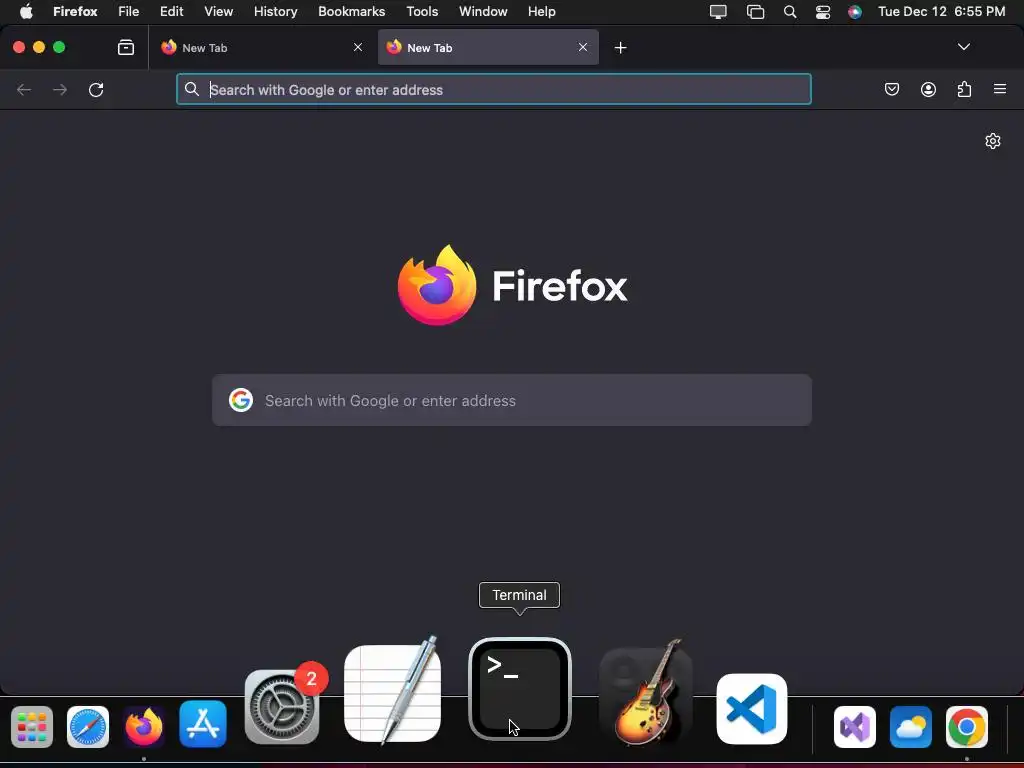Open the Firefox app menu in menu bar
This screenshot has height=768, width=1024.
(x=75, y=12)
